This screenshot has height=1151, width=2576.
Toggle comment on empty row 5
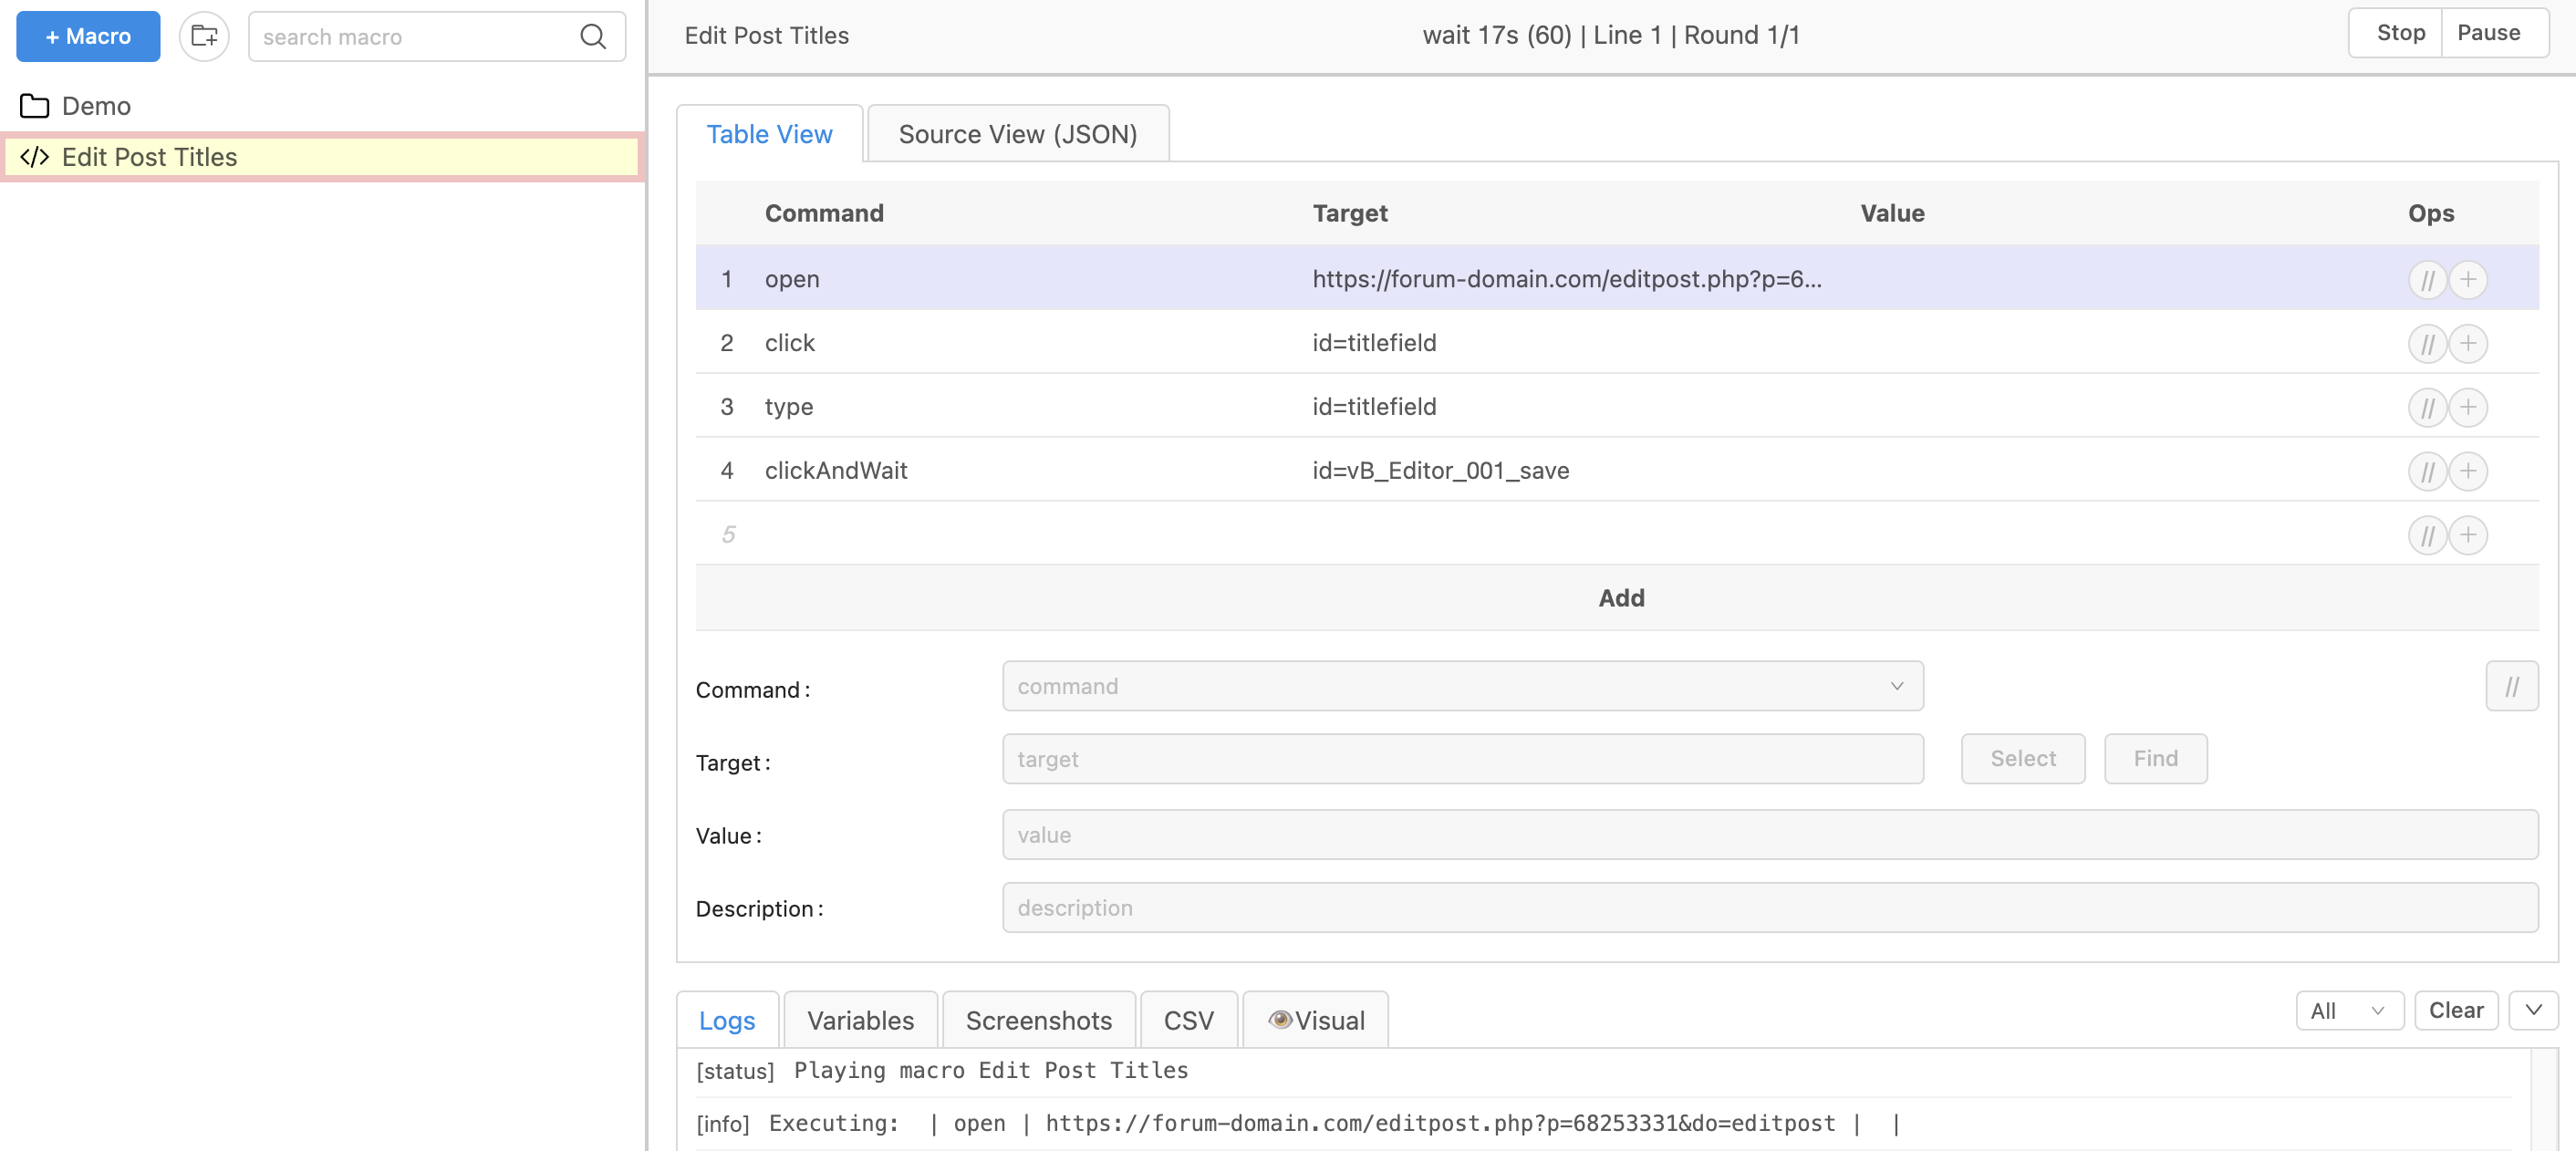pyautogui.click(x=2427, y=536)
